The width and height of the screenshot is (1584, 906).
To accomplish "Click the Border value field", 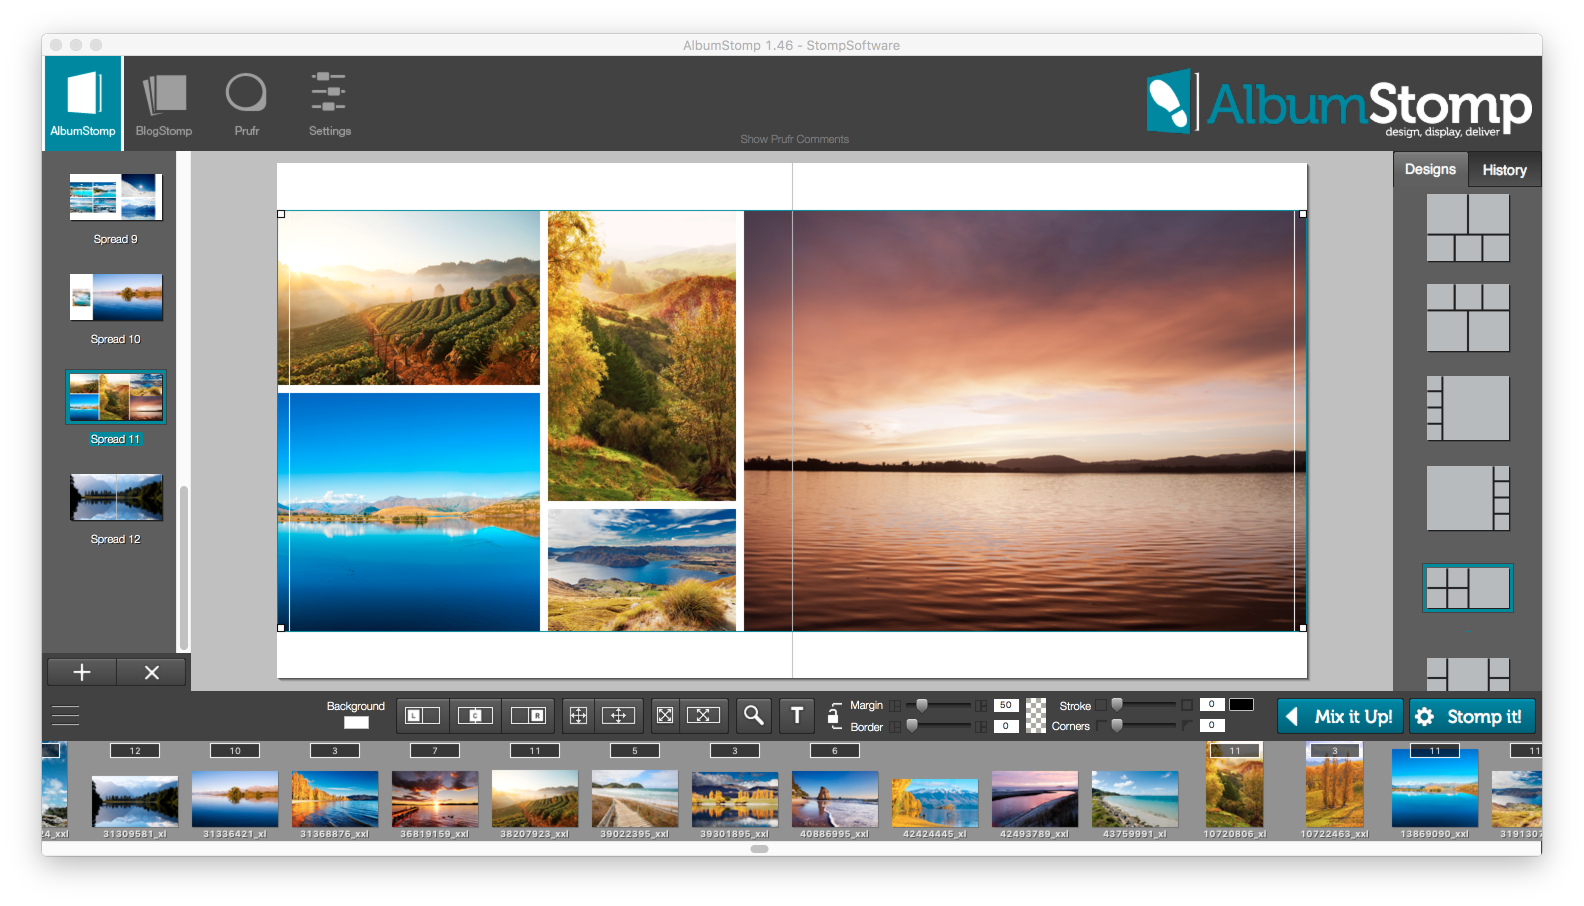I will click(1006, 726).
